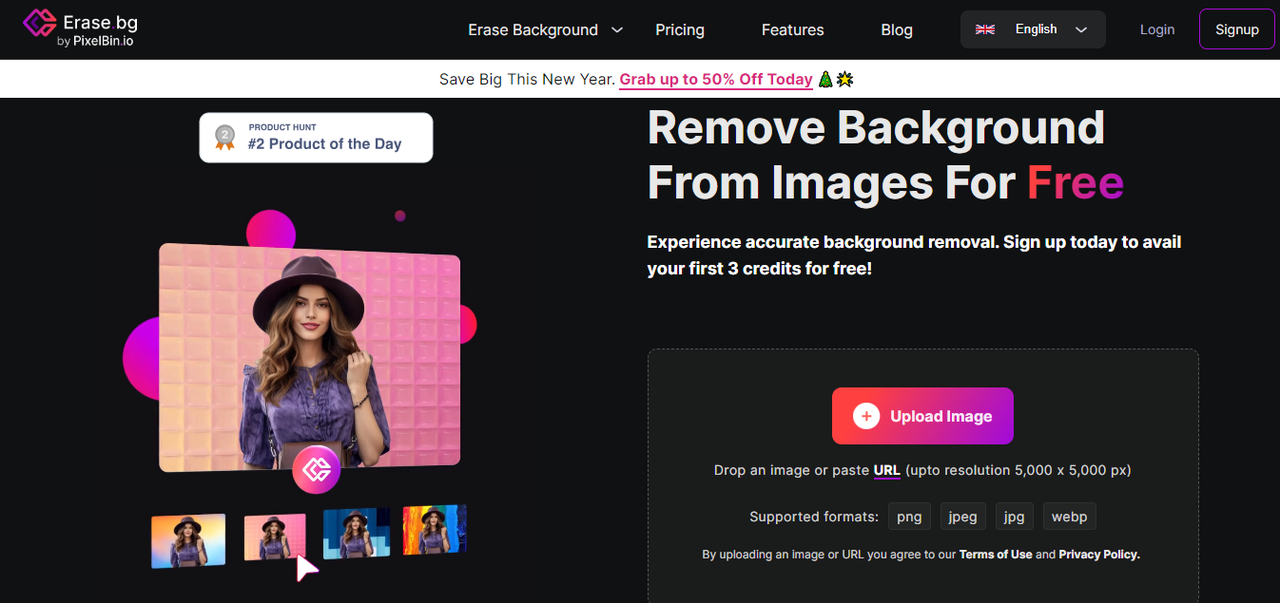Select the sunset background thumbnail
Image resolution: width=1280 pixels, height=603 pixels.
point(188,540)
